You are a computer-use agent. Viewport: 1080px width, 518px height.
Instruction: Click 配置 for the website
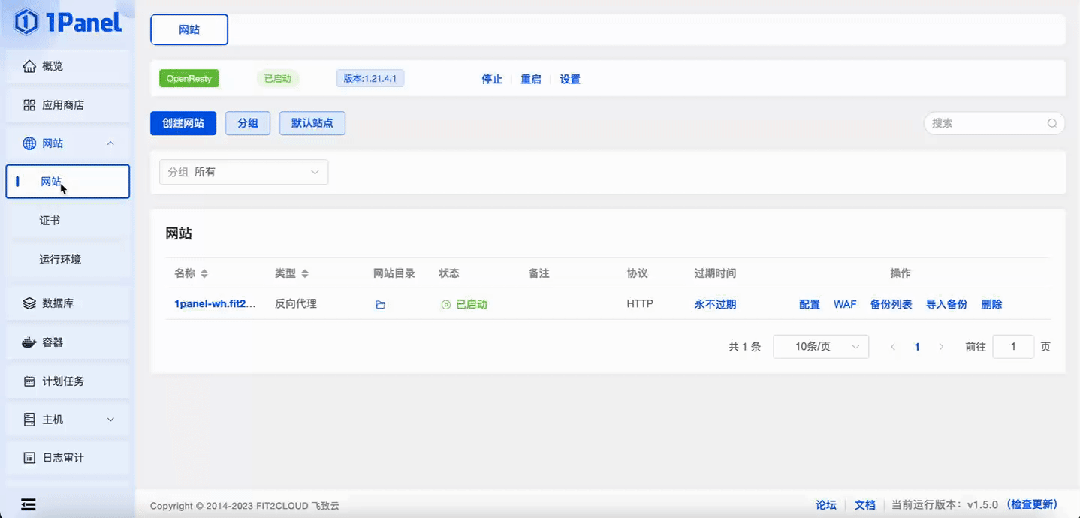pos(810,304)
